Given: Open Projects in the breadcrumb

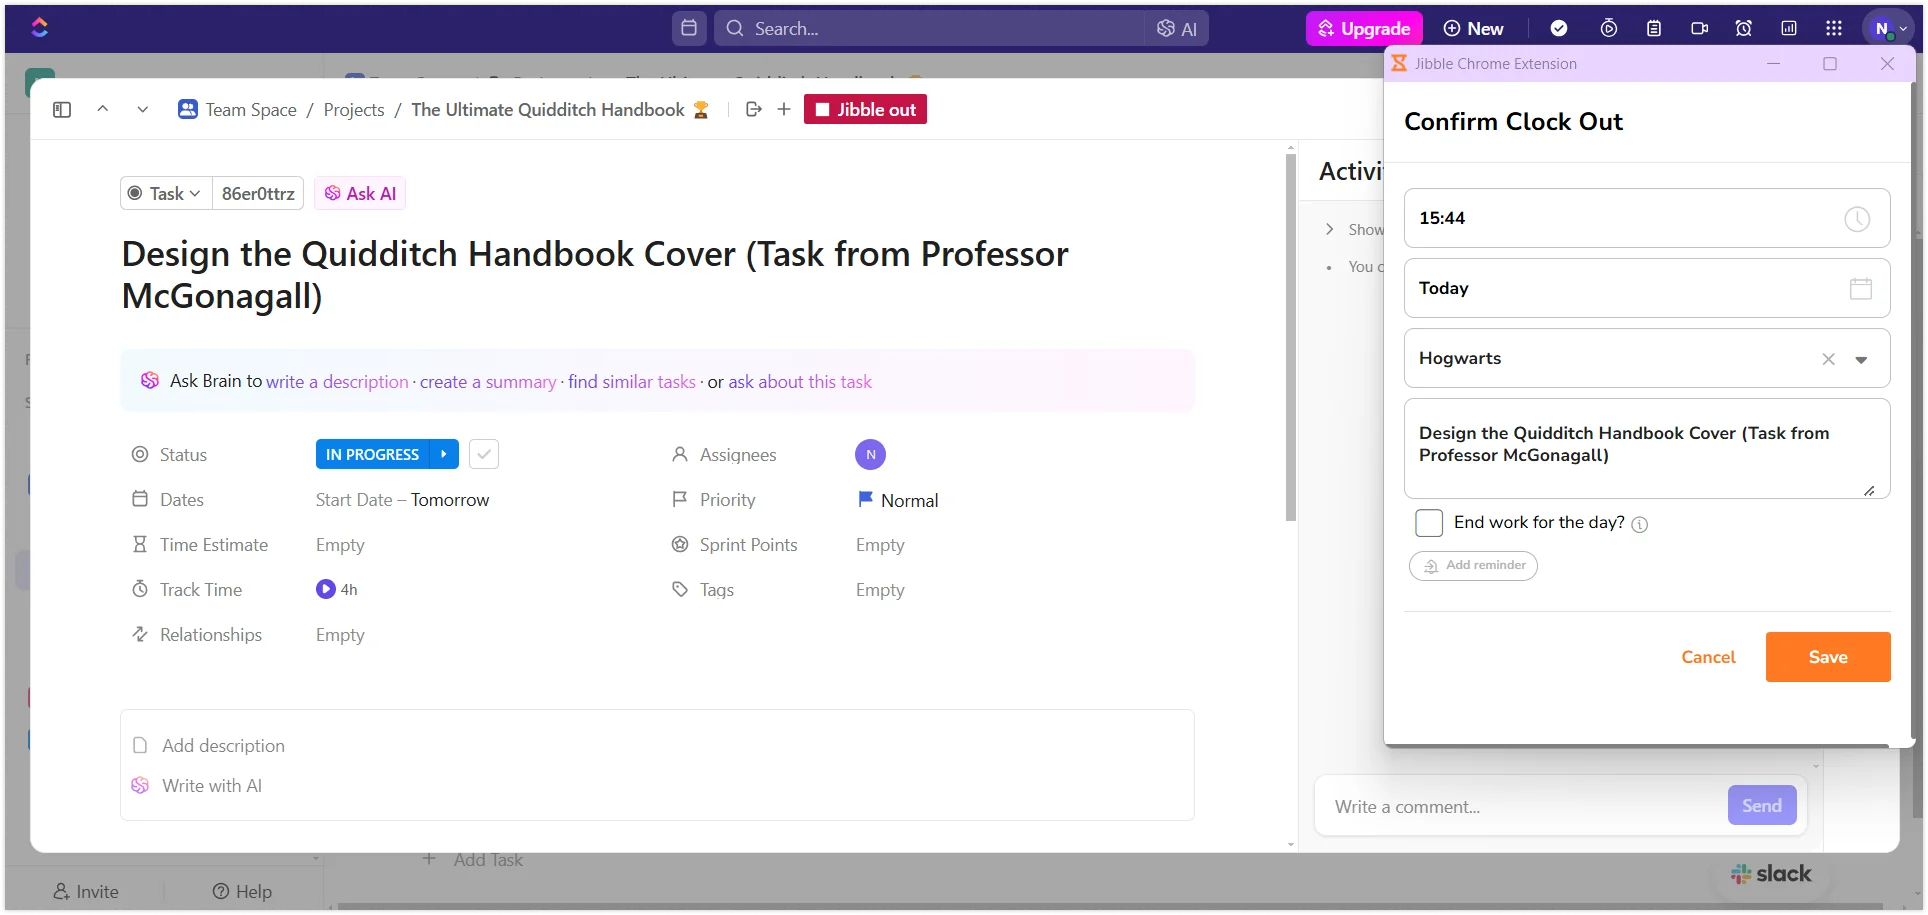Looking at the screenshot, I should click(354, 110).
